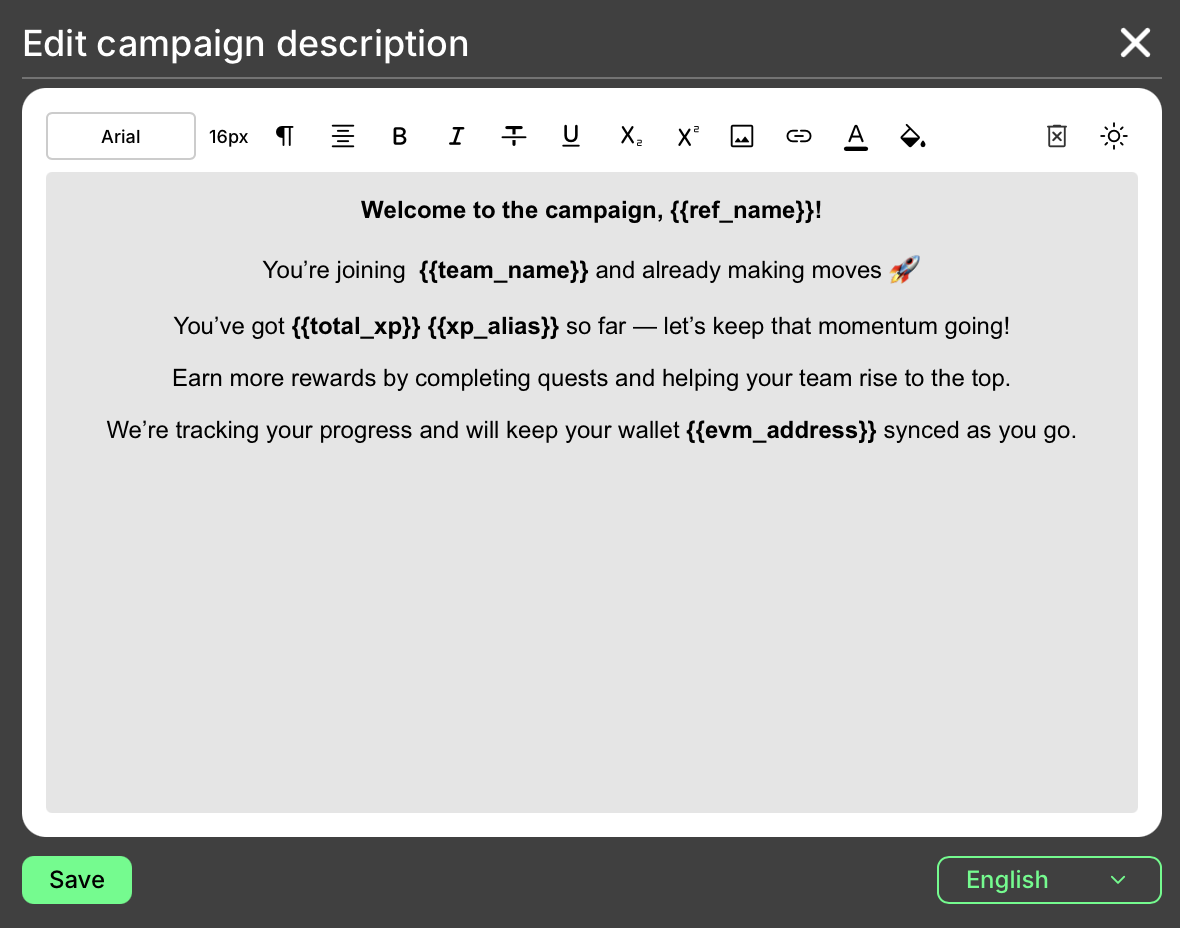
Task: Apply italic formatting to text
Action: (x=456, y=137)
